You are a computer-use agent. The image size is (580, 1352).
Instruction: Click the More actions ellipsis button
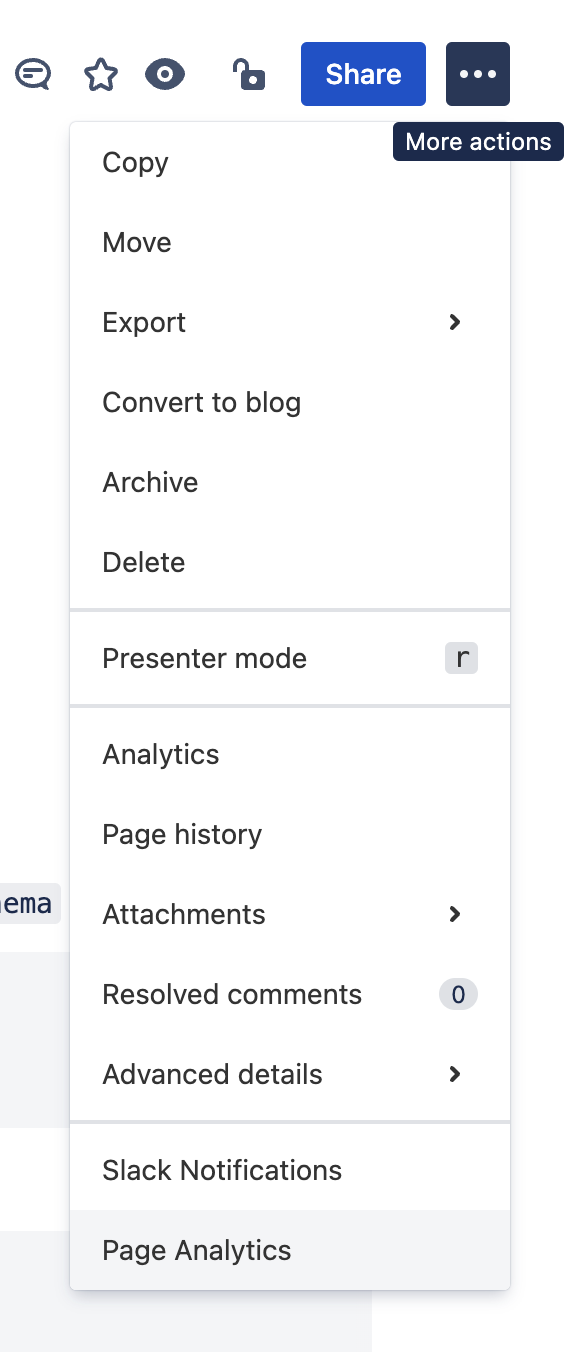click(478, 74)
